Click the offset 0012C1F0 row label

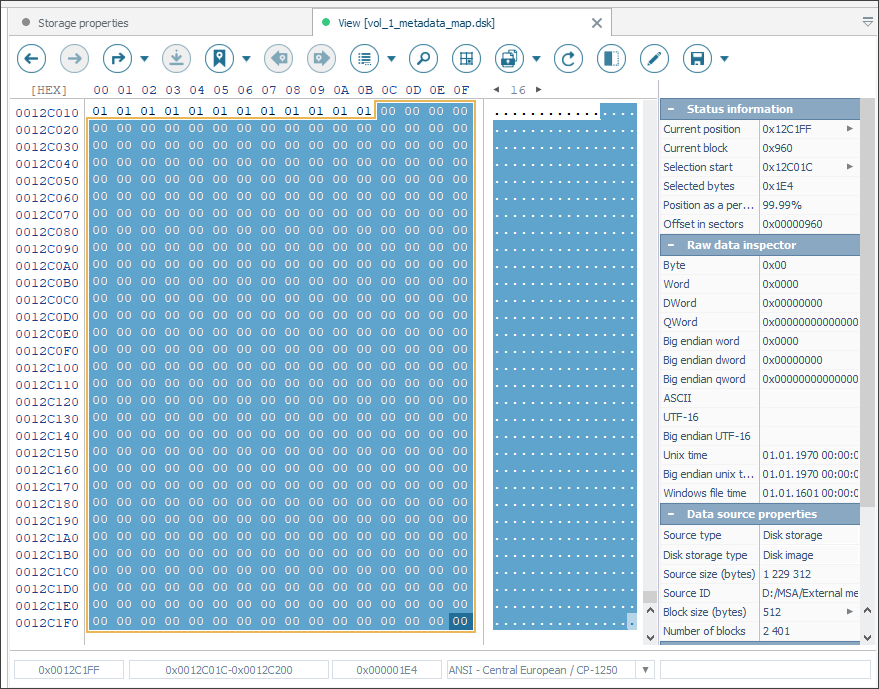(47, 623)
